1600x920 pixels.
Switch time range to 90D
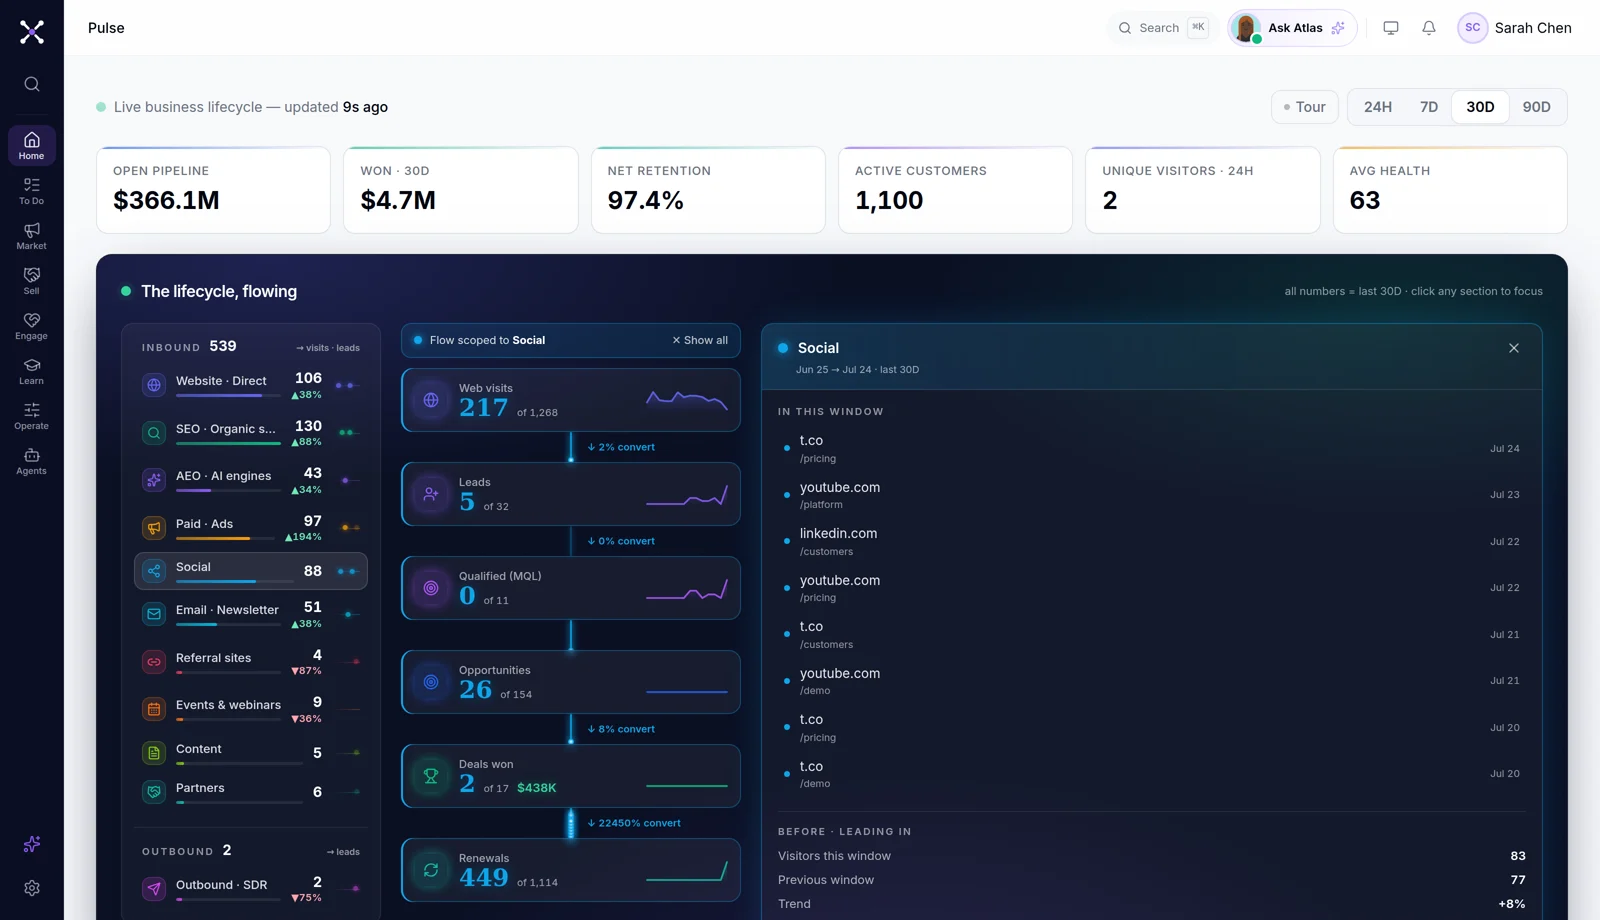point(1537,107)
